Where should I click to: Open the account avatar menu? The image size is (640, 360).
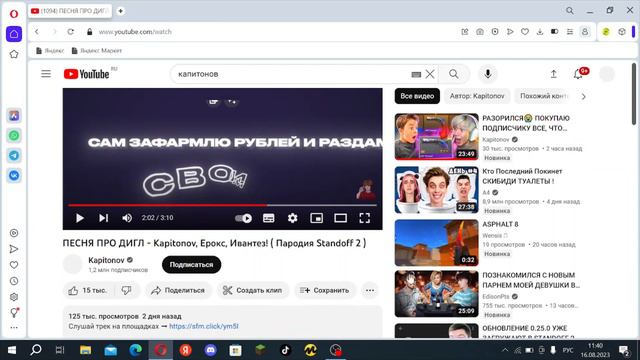pyautogui.click(x=607, y=74)
